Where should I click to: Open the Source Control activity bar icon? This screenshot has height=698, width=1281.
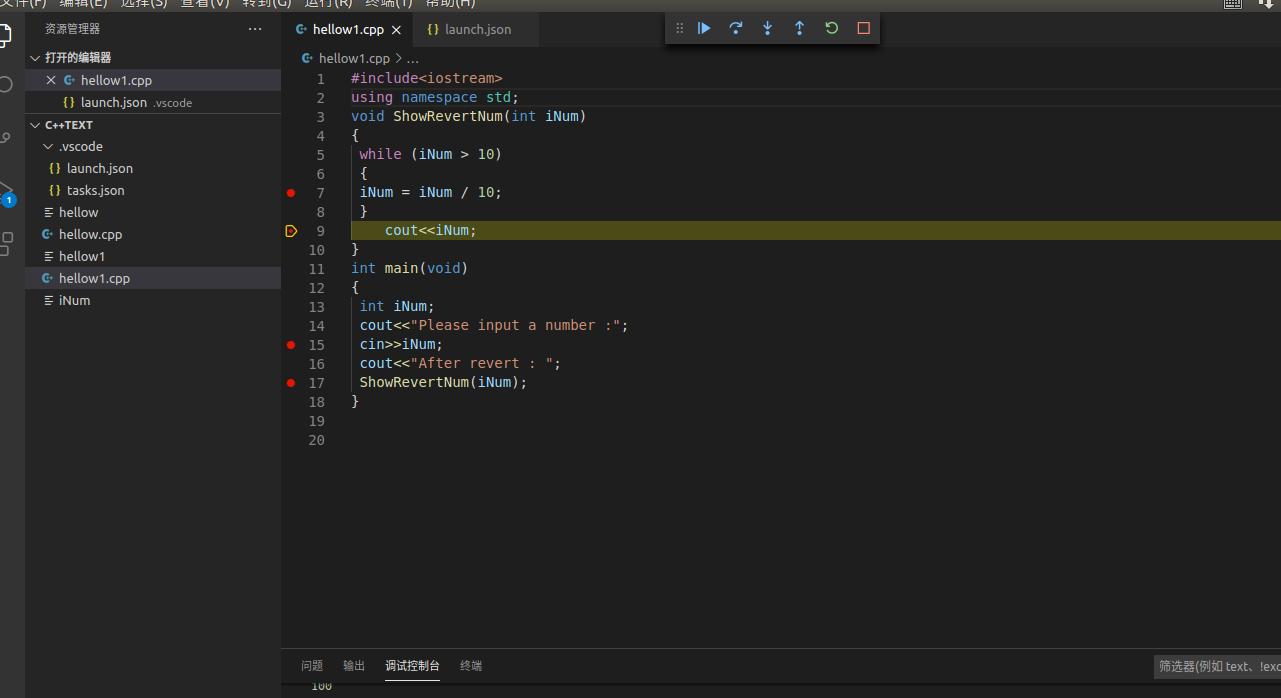point(5,137)
